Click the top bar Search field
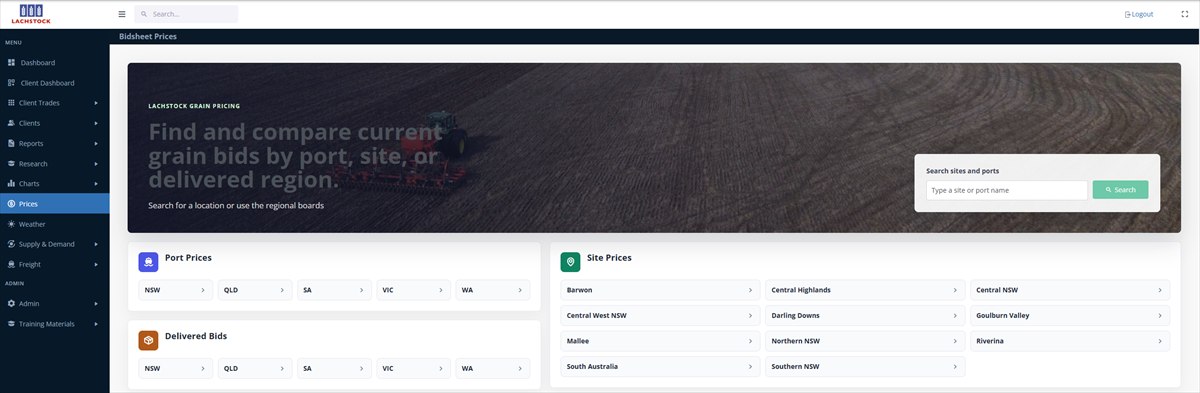Viewport: 1200px width, 393px height. coord(187,14)
